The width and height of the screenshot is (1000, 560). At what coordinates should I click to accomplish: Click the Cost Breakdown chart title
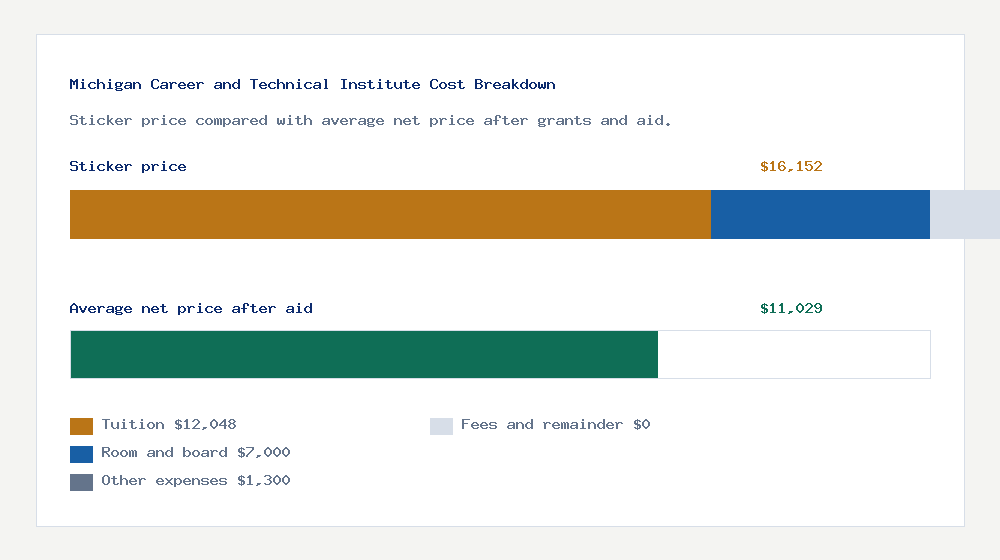tap(312, 85)
